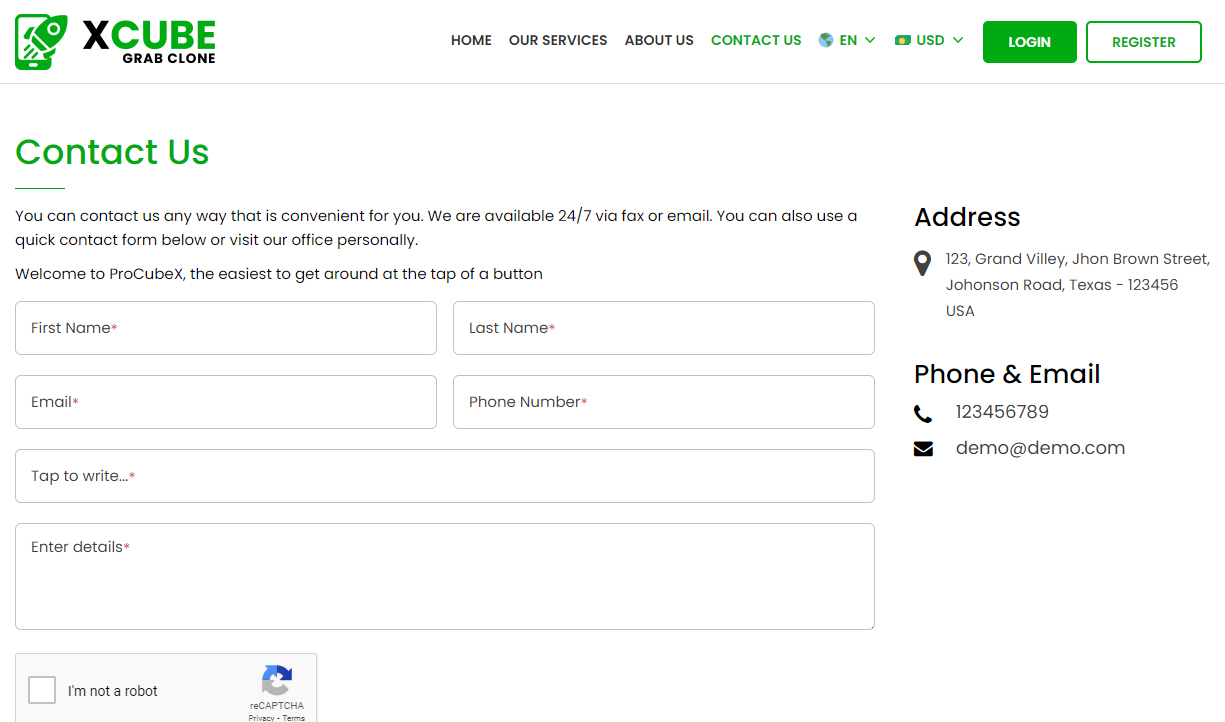Navigate to the About Us page

click(x=659, y=40)
